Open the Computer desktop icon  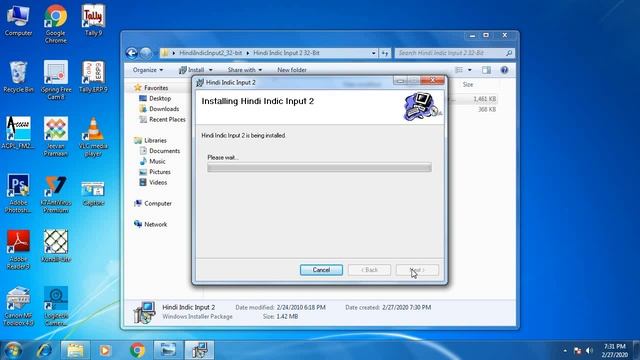18,21
